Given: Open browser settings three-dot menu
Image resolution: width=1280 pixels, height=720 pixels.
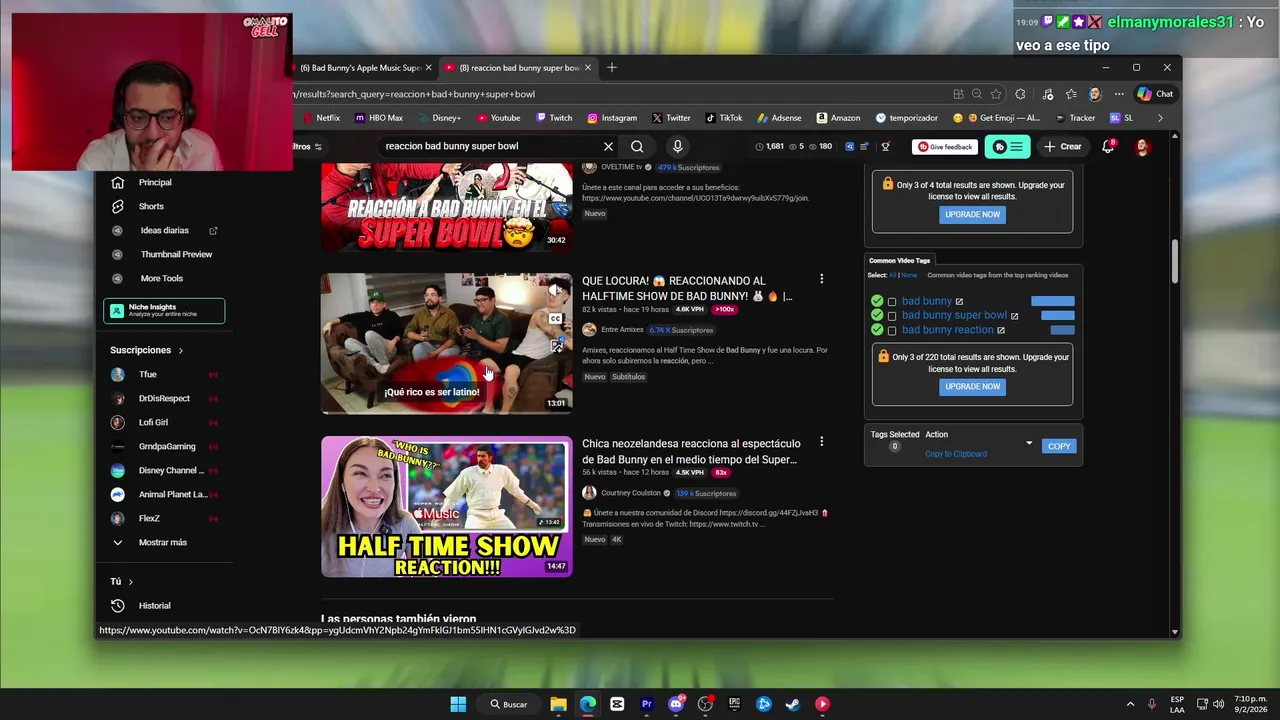Looking at the screenshot, I should coord(1119,94).
